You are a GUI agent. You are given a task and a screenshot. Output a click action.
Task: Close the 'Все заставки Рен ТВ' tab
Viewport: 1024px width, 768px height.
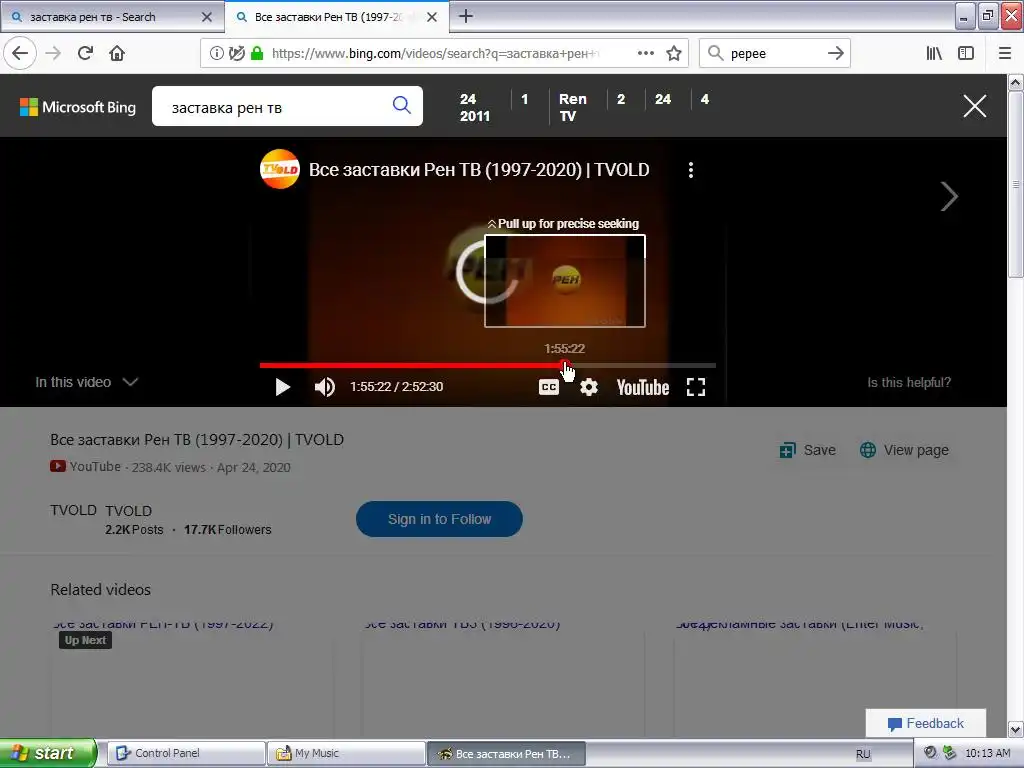pos(432,17)
